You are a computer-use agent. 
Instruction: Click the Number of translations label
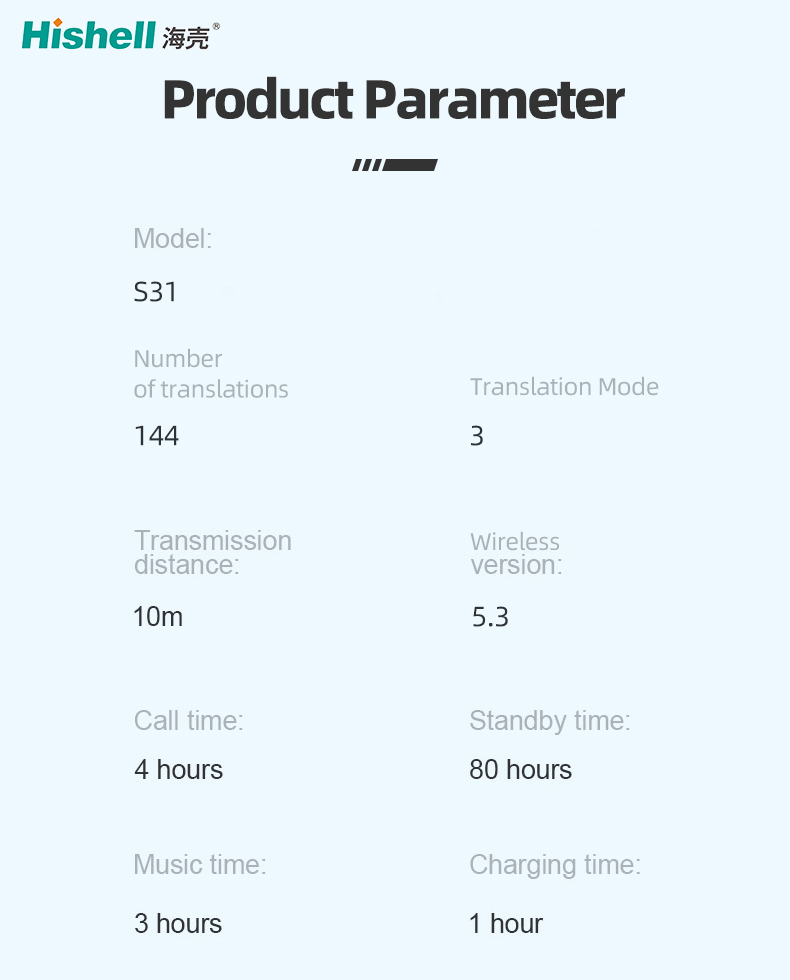pyautogui.click(x=211, y=374)
